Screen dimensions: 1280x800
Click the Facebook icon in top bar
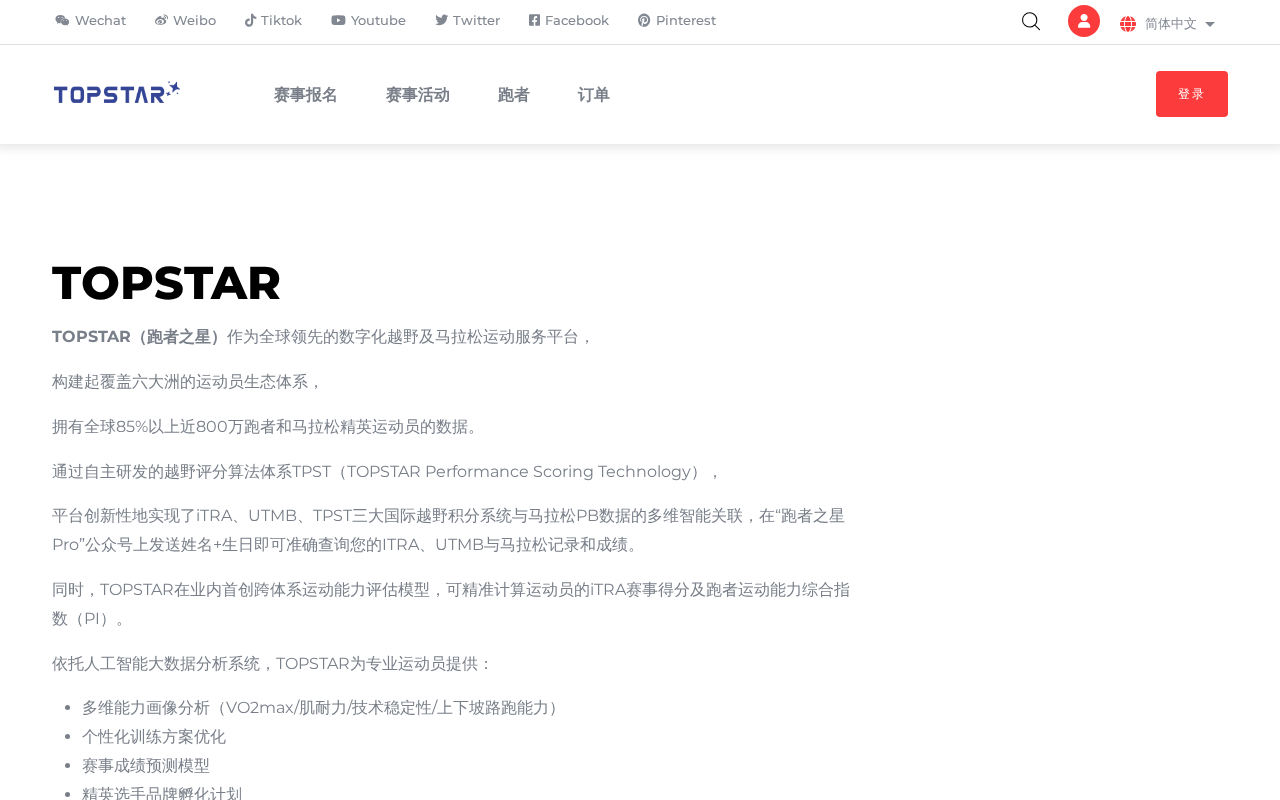pyautogui.click(x=534, y=21)
